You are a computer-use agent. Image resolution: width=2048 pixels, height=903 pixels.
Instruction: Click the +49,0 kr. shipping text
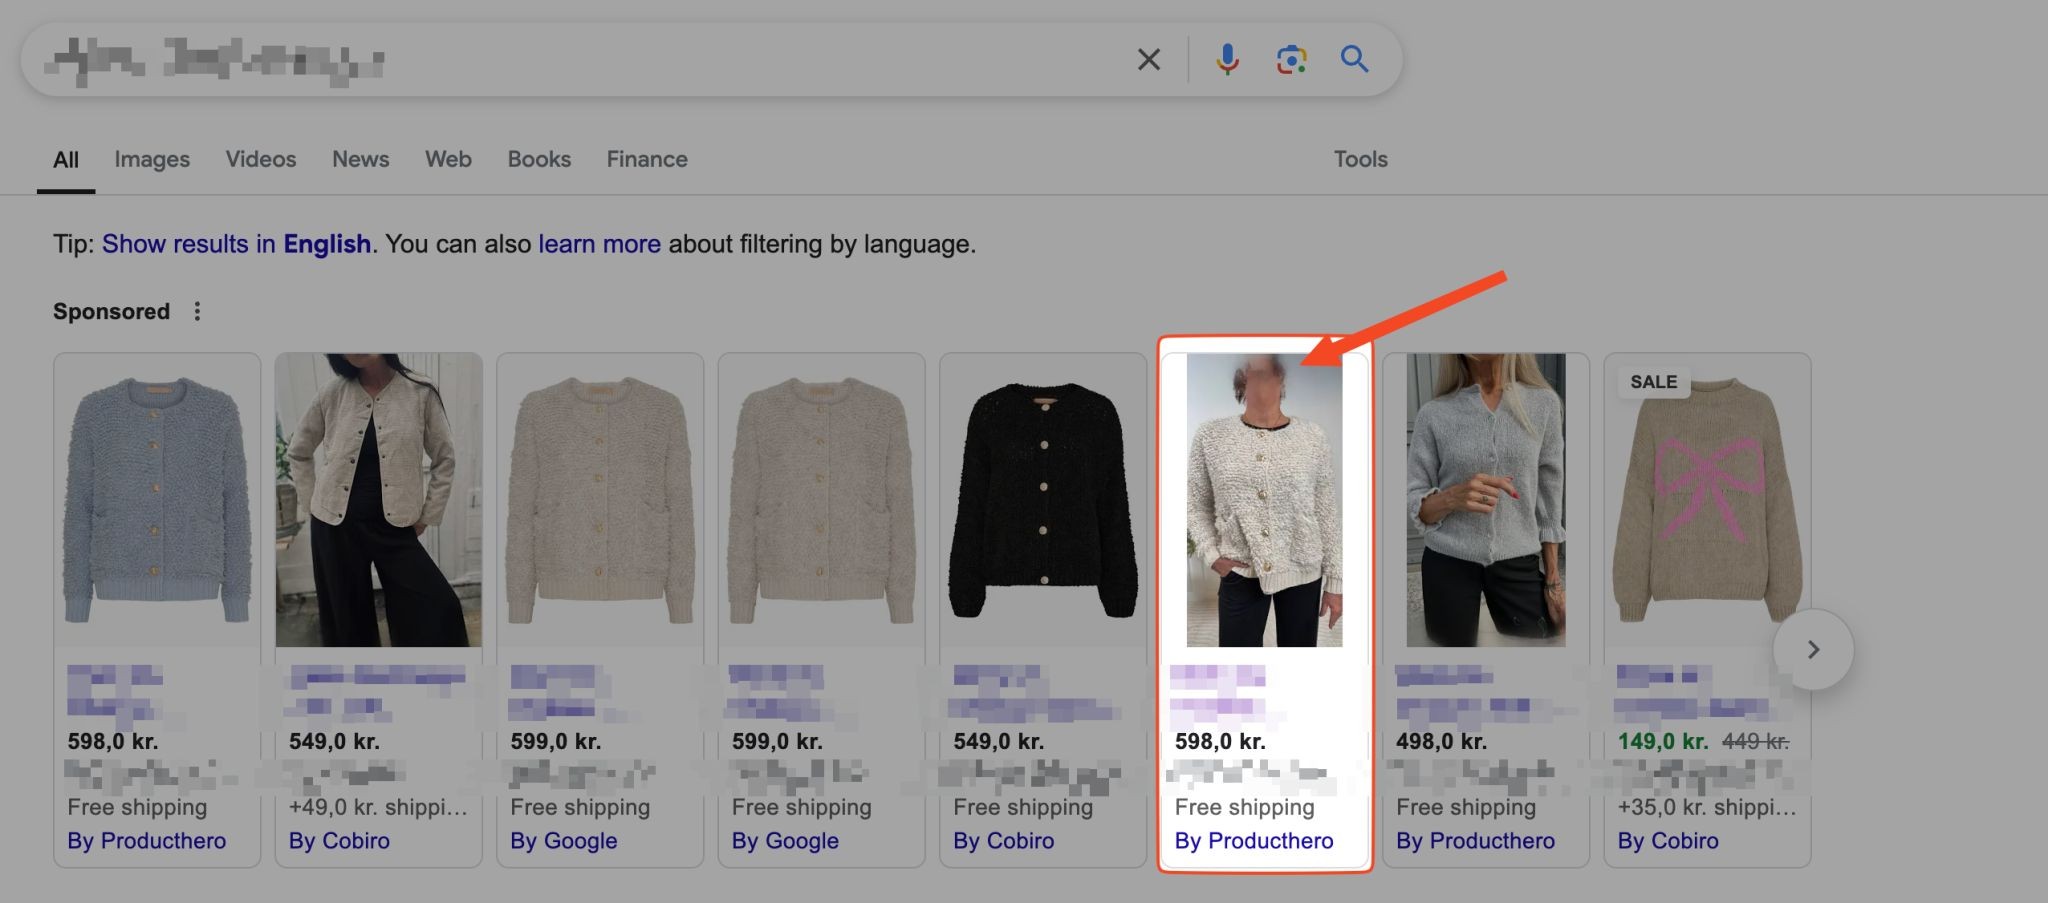(x=378, y=807)
